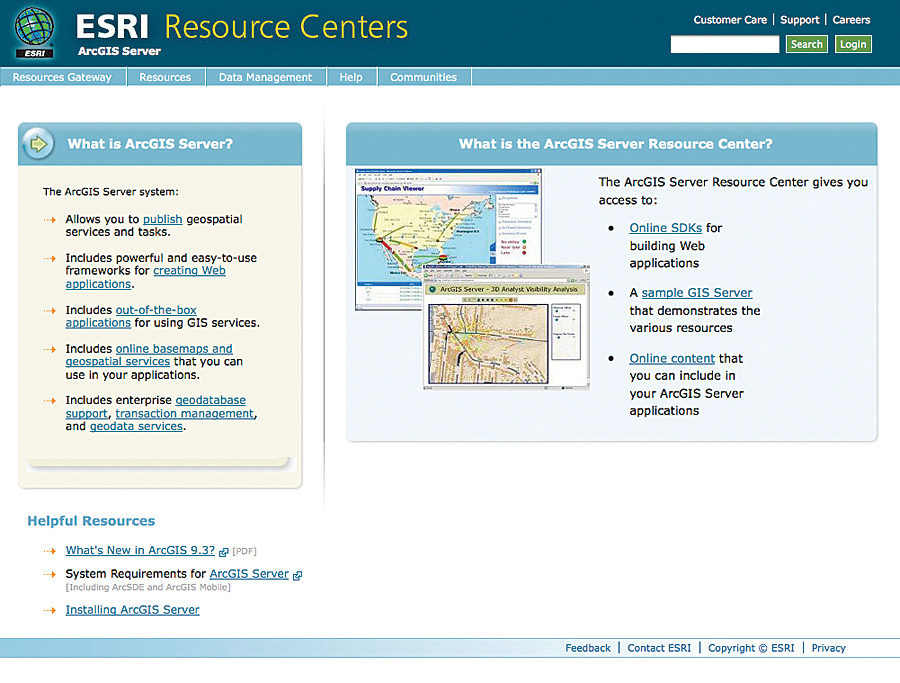This screenshot has width=900, height=683.
Task: Click the ESRI globe logo
Action: [34, 32]
